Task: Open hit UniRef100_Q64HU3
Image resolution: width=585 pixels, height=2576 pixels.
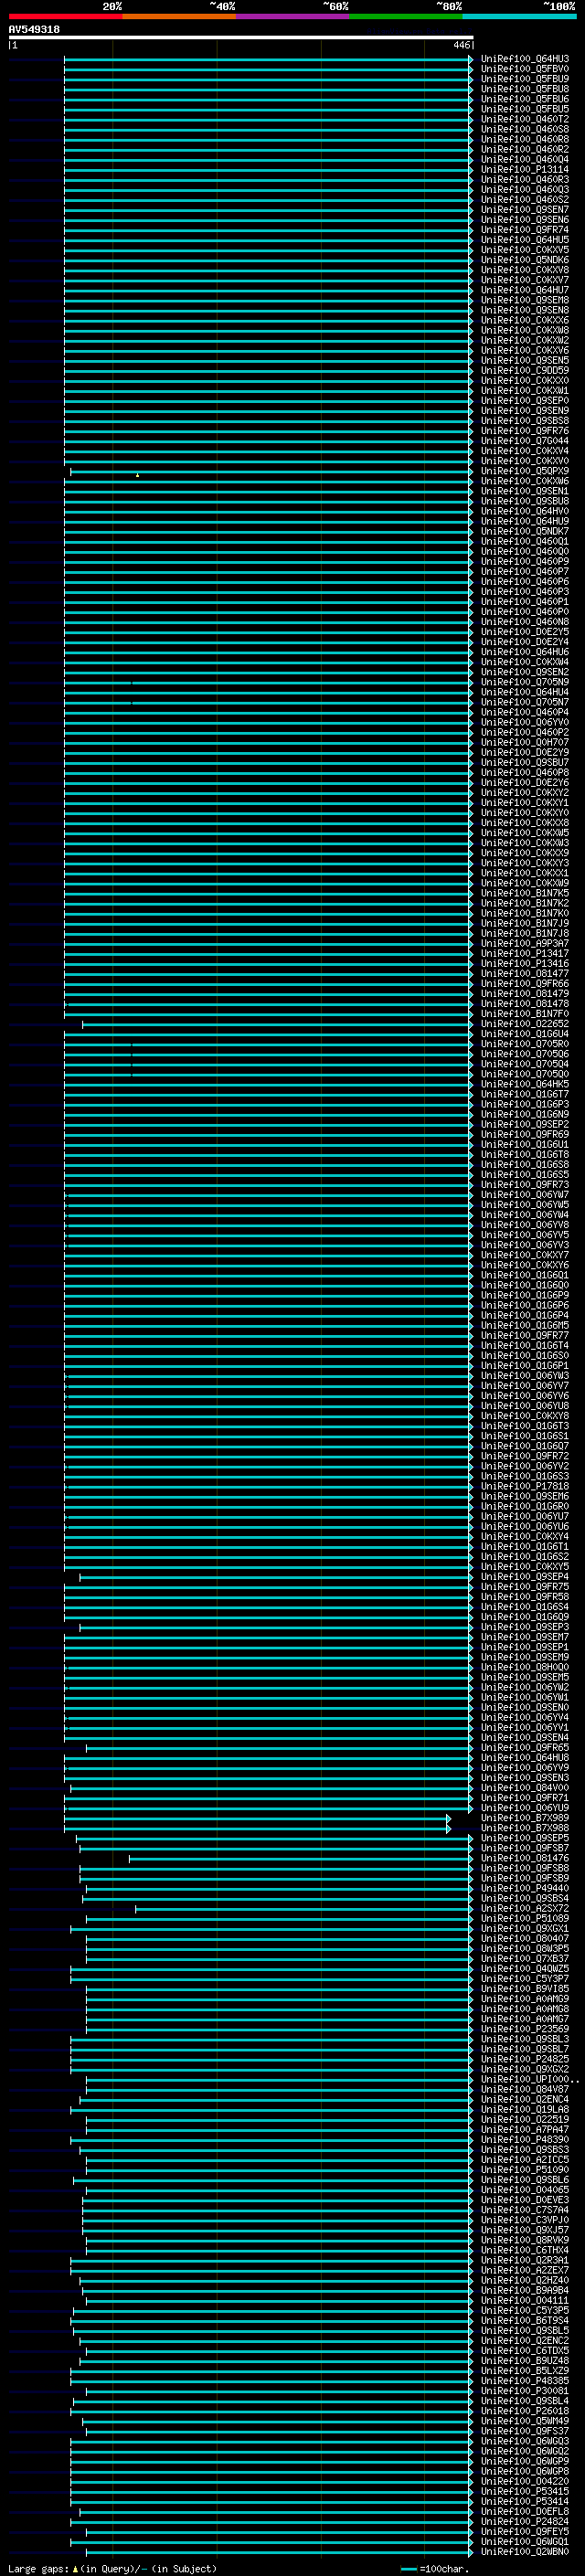Action: (x=524, y=59)
